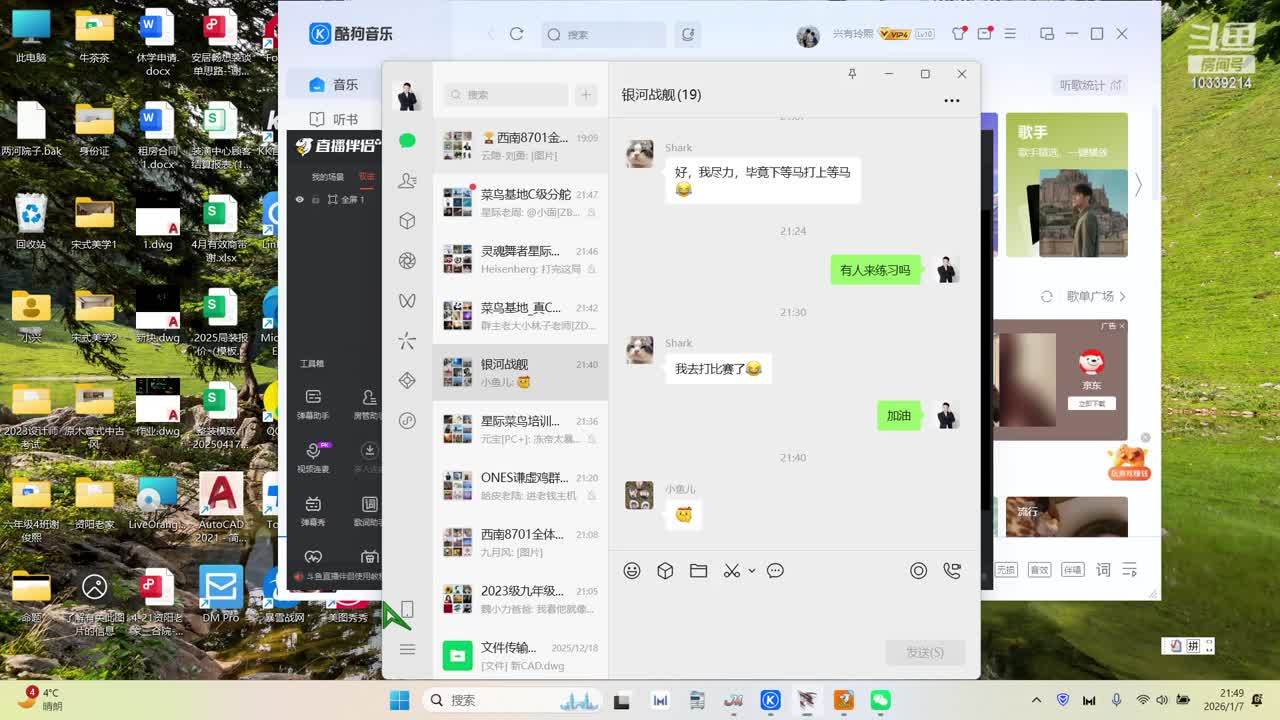Open chat history speech bubble icon
Viewport: 1280px width, 720px height.
(775, 571)
